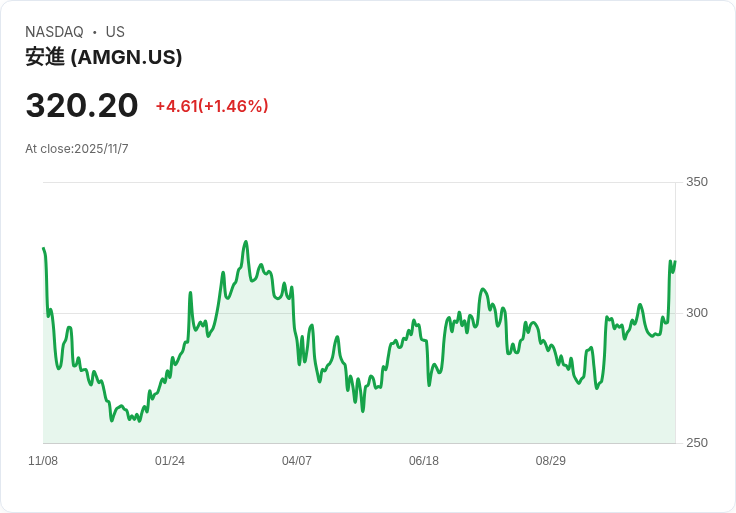Click the chart's highest peak near March
This screenshot has height=513, width=736.
pos(245,242)
